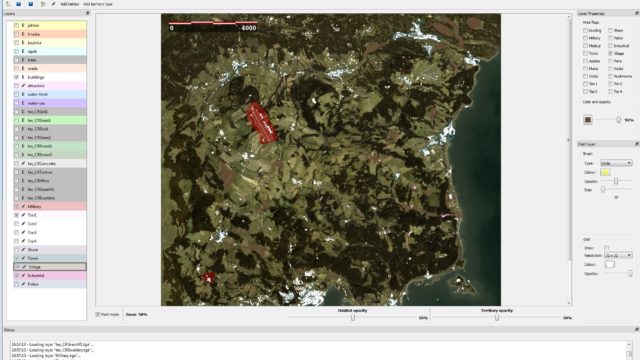The height and width of the screenshot is (360, 640).
Task: Select the water-sea layer row
Action: (50, 103)
